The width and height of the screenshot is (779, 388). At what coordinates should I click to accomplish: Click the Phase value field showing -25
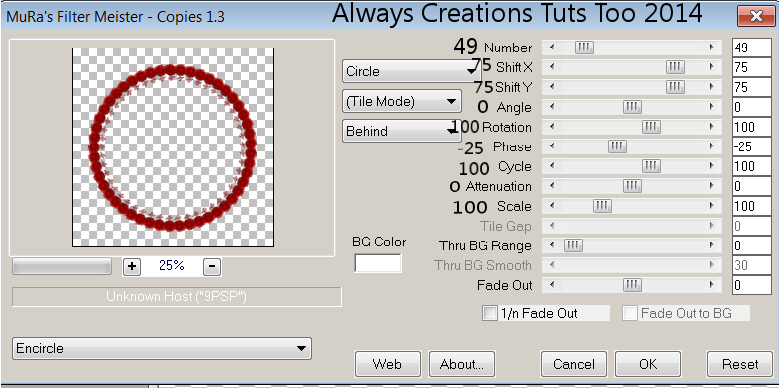tap(752, 147)
